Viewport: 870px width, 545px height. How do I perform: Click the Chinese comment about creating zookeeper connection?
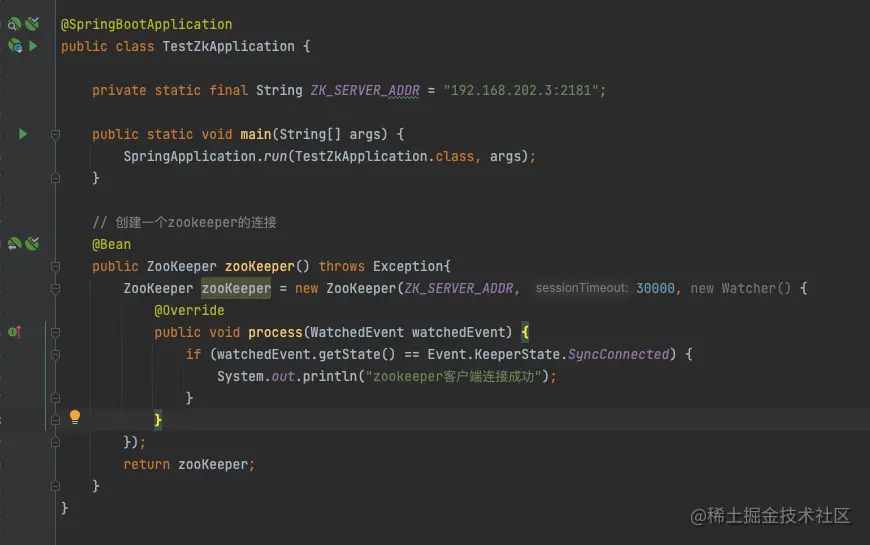coord(184,223)
